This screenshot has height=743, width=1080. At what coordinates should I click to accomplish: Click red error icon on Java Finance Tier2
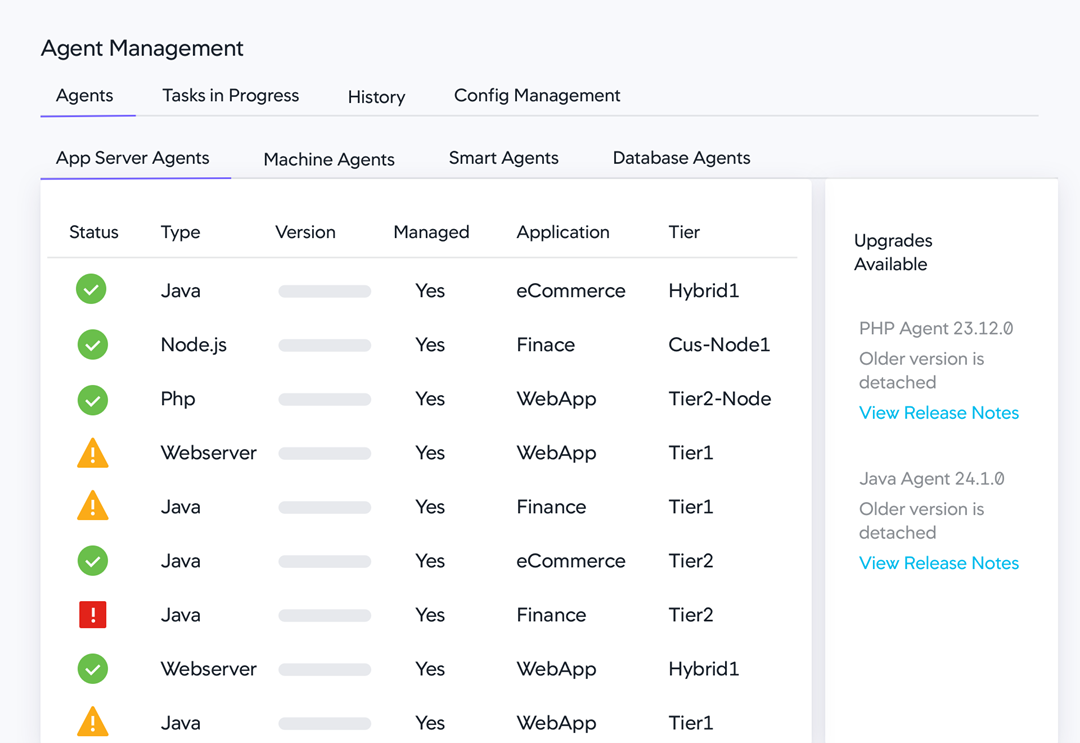(93, 615)
